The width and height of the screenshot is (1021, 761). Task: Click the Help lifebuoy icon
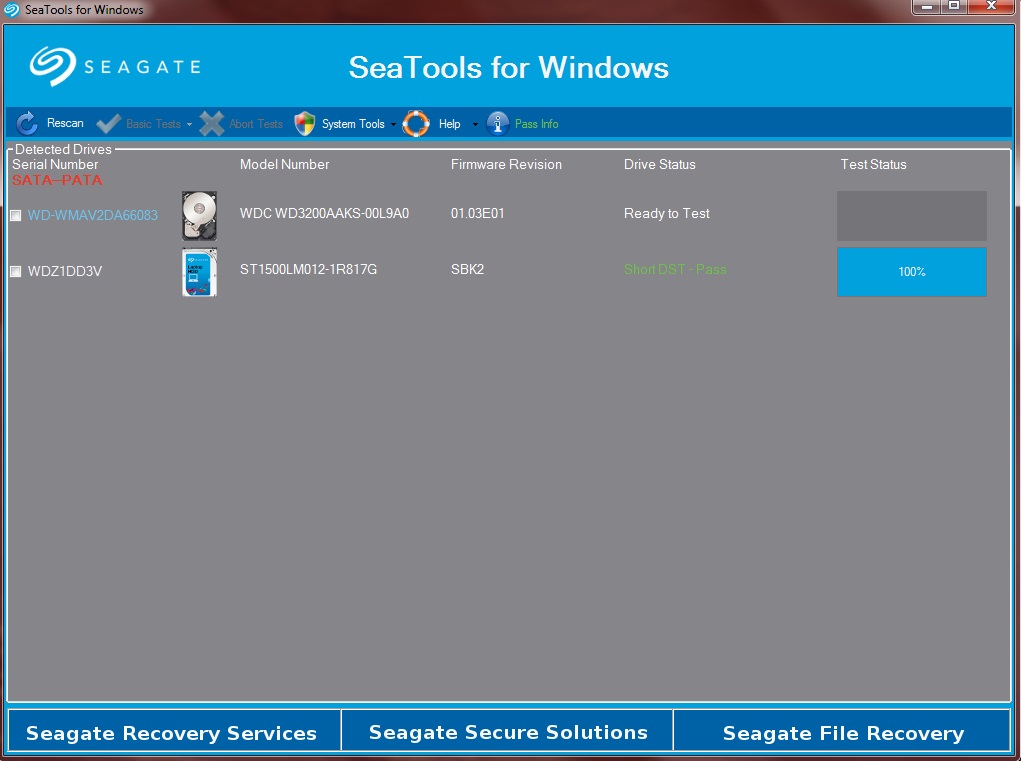pyautogui.click(x=416, y=124)
